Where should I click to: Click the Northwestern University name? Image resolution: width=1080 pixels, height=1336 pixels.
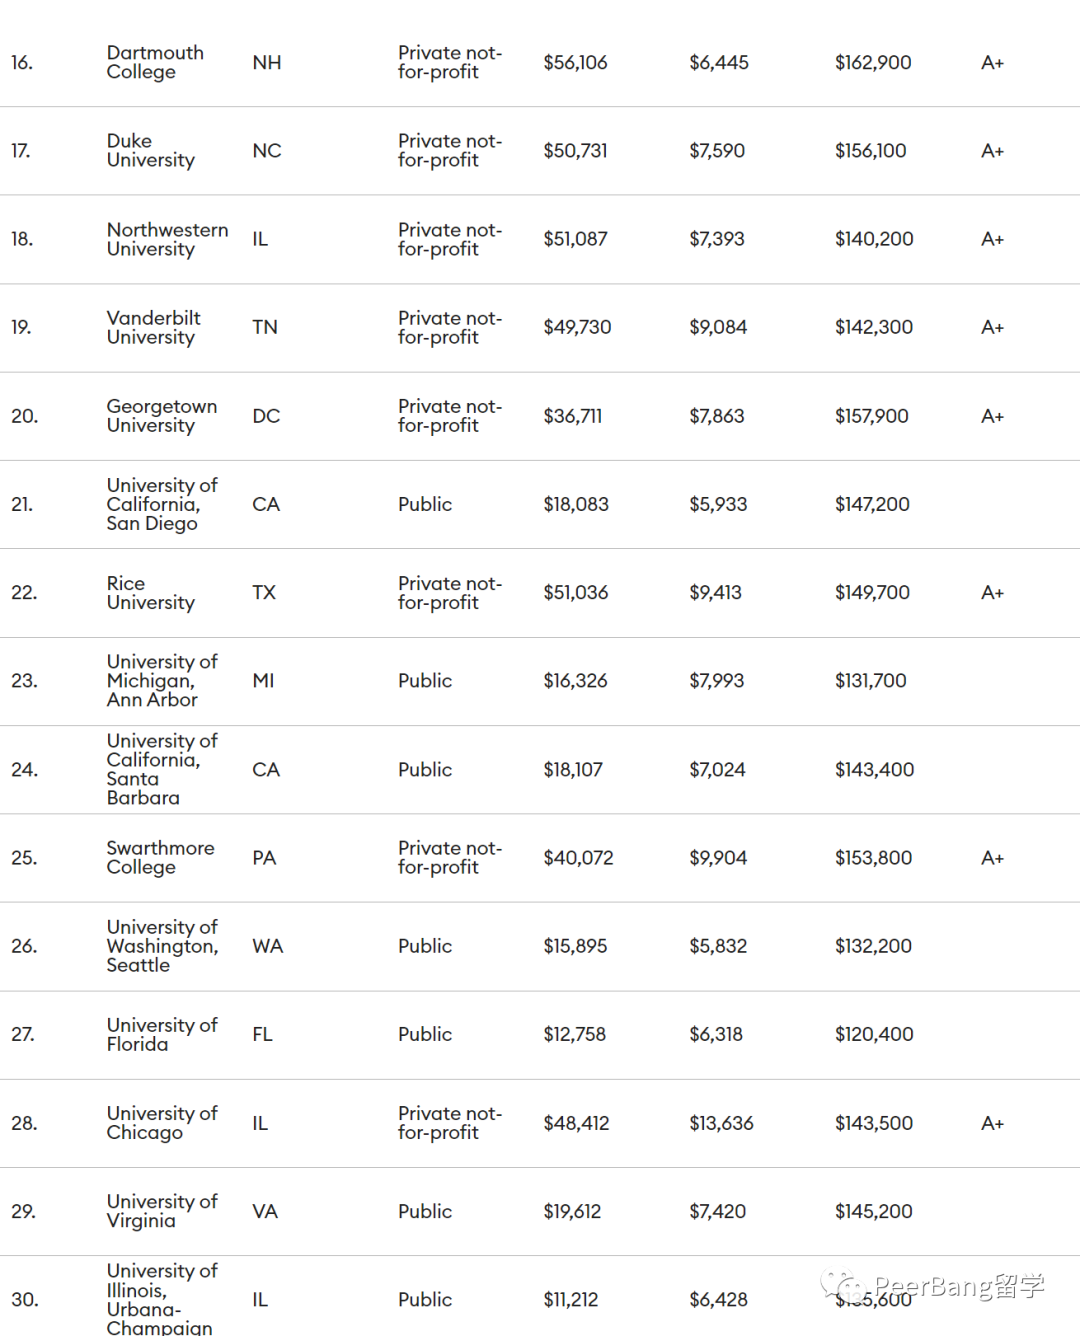(167, 239)
